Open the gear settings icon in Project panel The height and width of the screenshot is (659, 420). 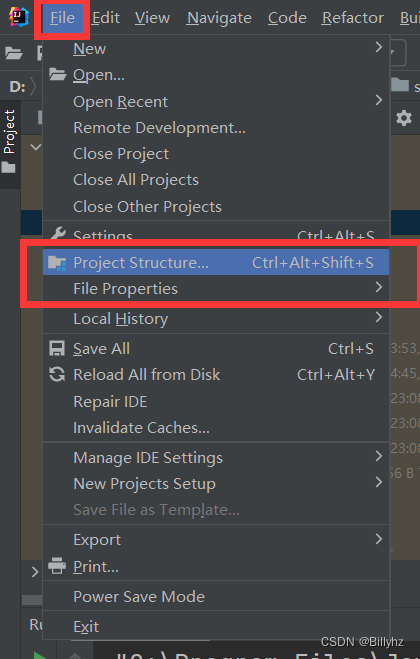click(404, 118)
